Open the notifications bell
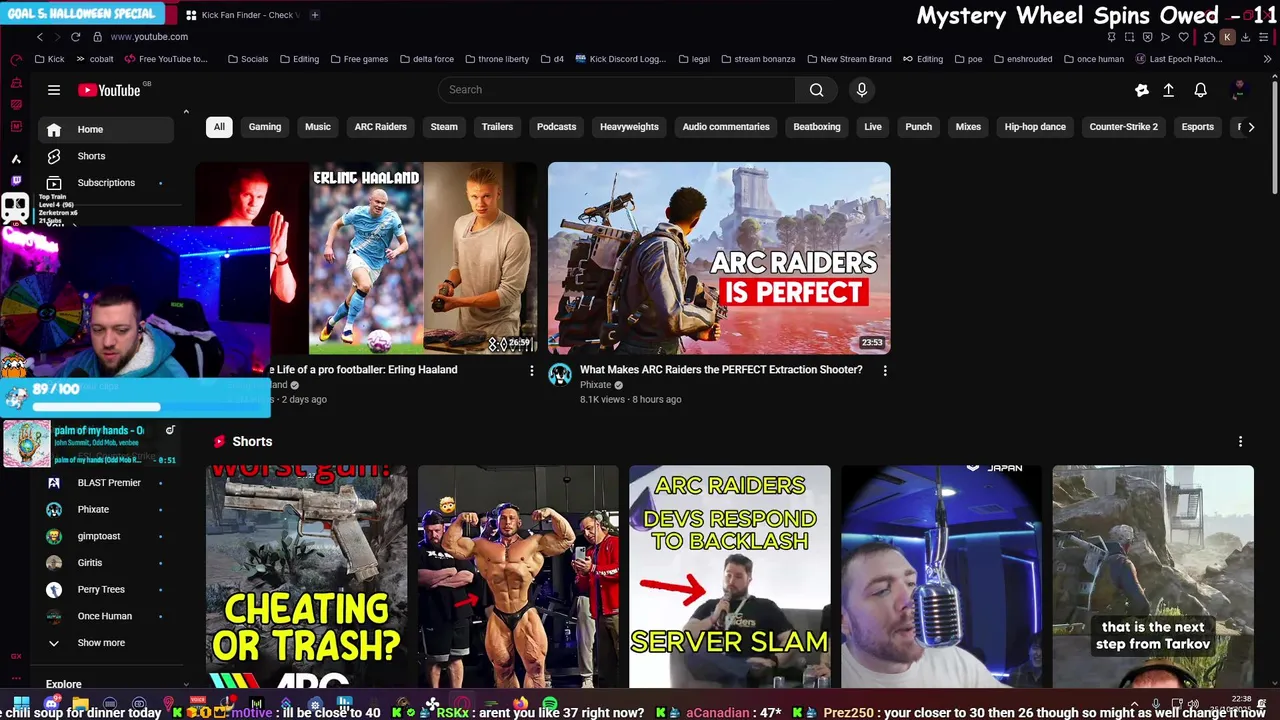This screenshot has height=720, width=1280. (x=1200, y=90)
